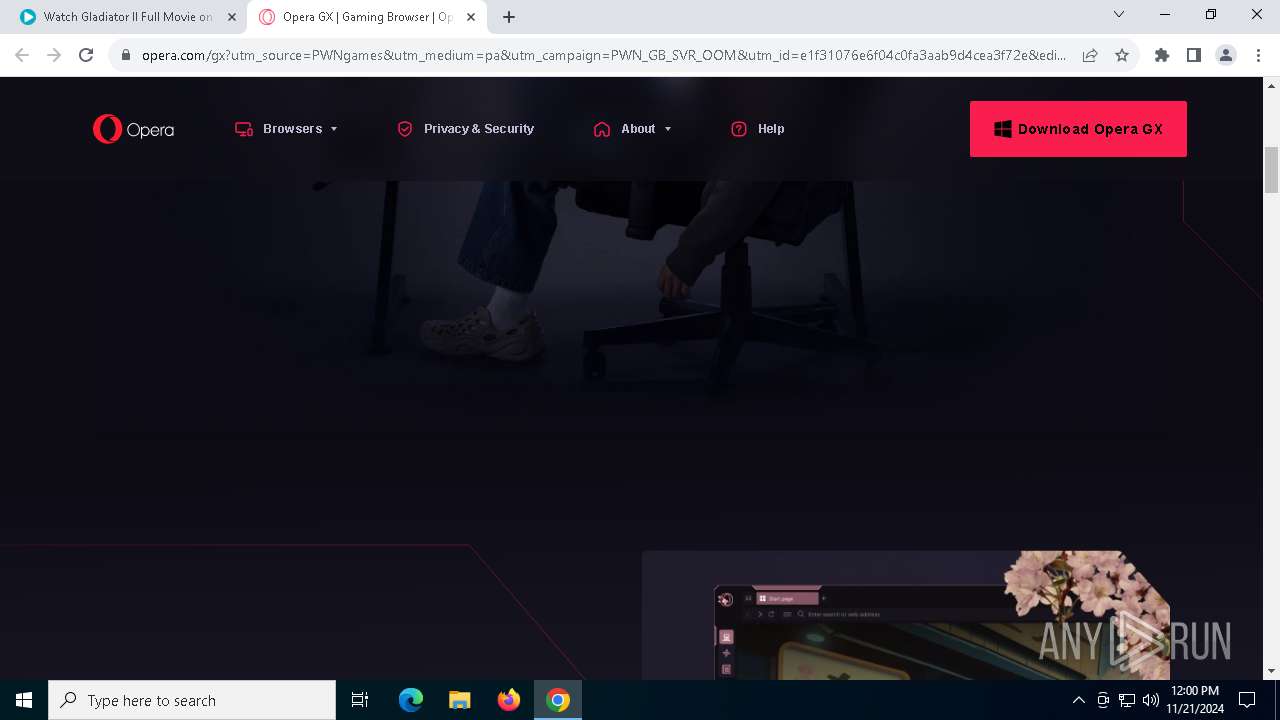Open the network status tray icon

click(x=1127, y=700)
